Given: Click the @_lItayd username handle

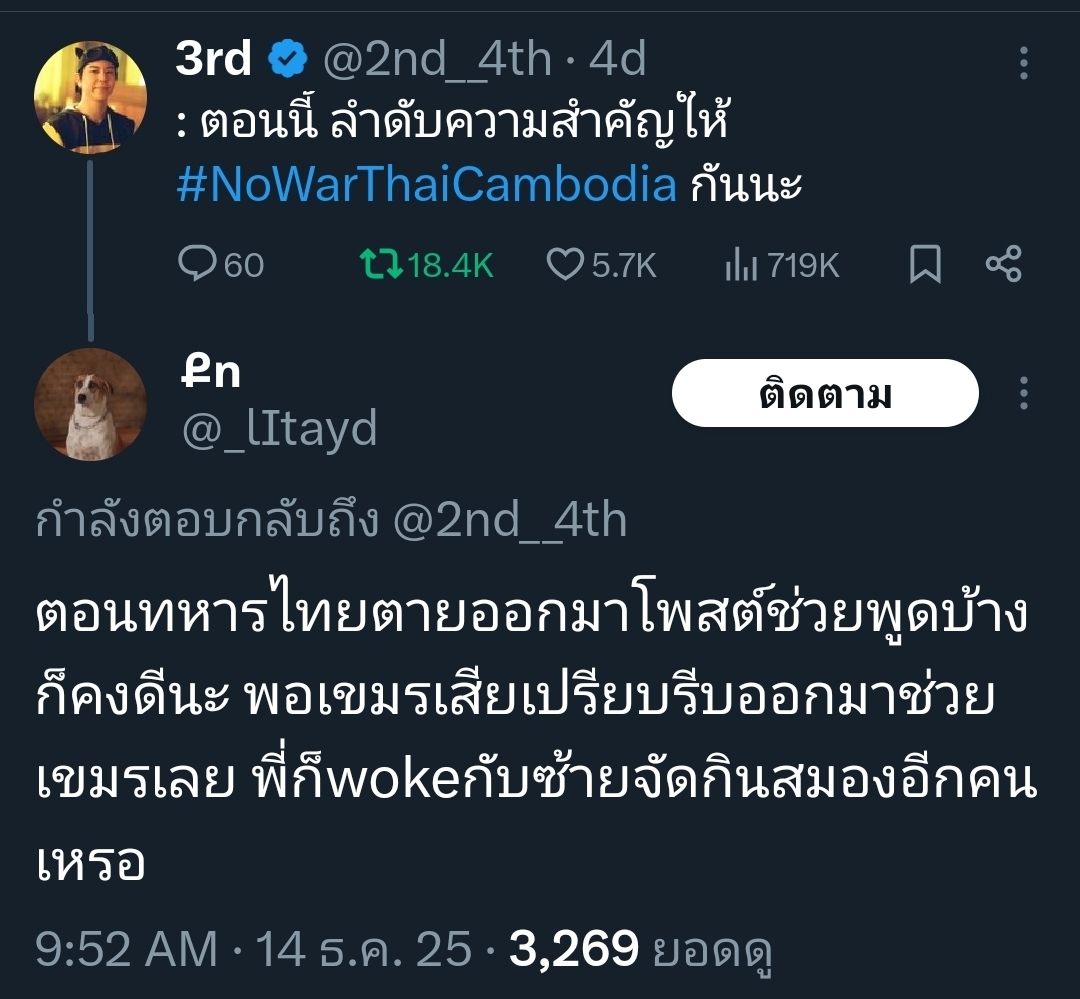Looking at the screenshot, I should [x=278, y=429].
